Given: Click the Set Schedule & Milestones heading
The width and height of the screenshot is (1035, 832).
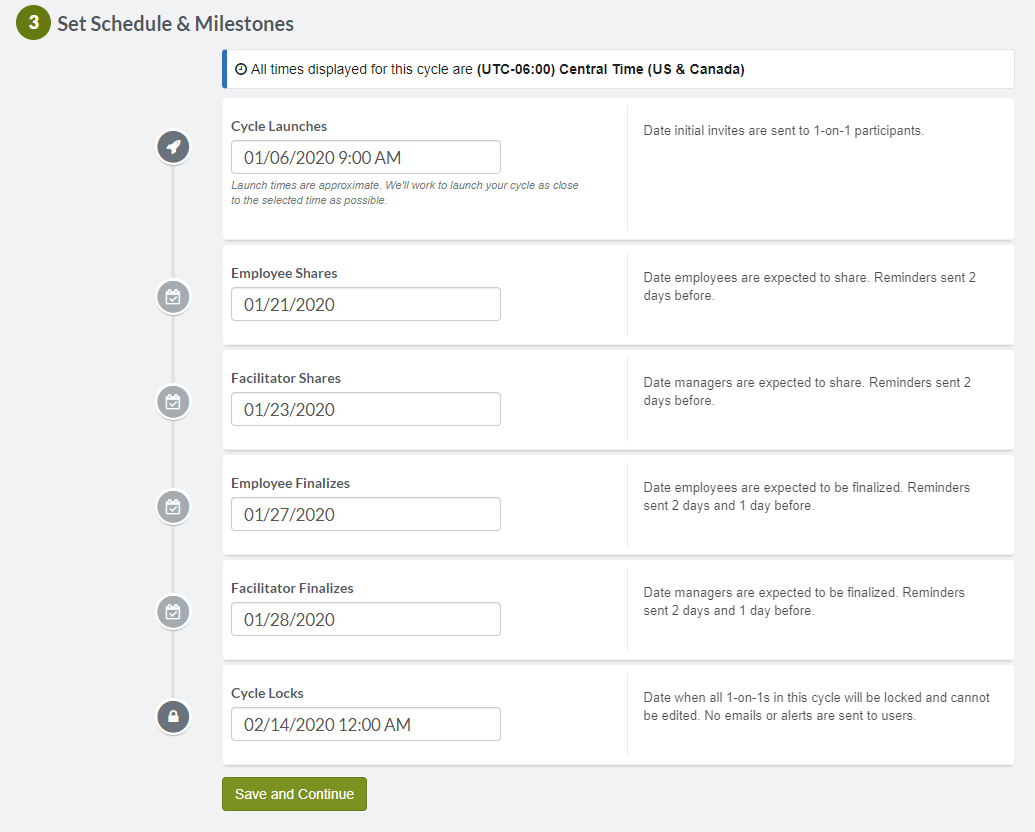Looking at the screenshot, I should [175, 24].
